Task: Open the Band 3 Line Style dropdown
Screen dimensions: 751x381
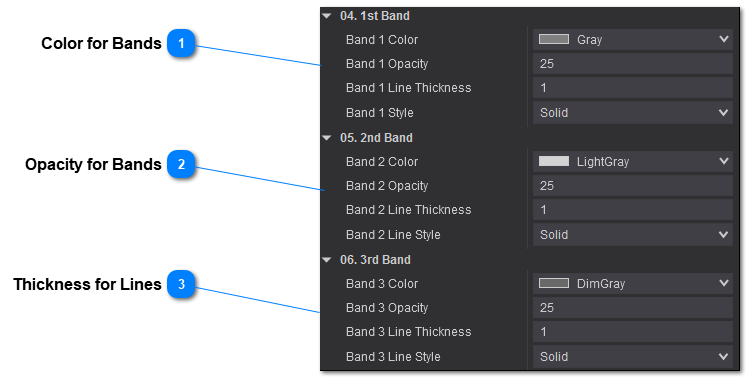Action: tap(633, 357)
